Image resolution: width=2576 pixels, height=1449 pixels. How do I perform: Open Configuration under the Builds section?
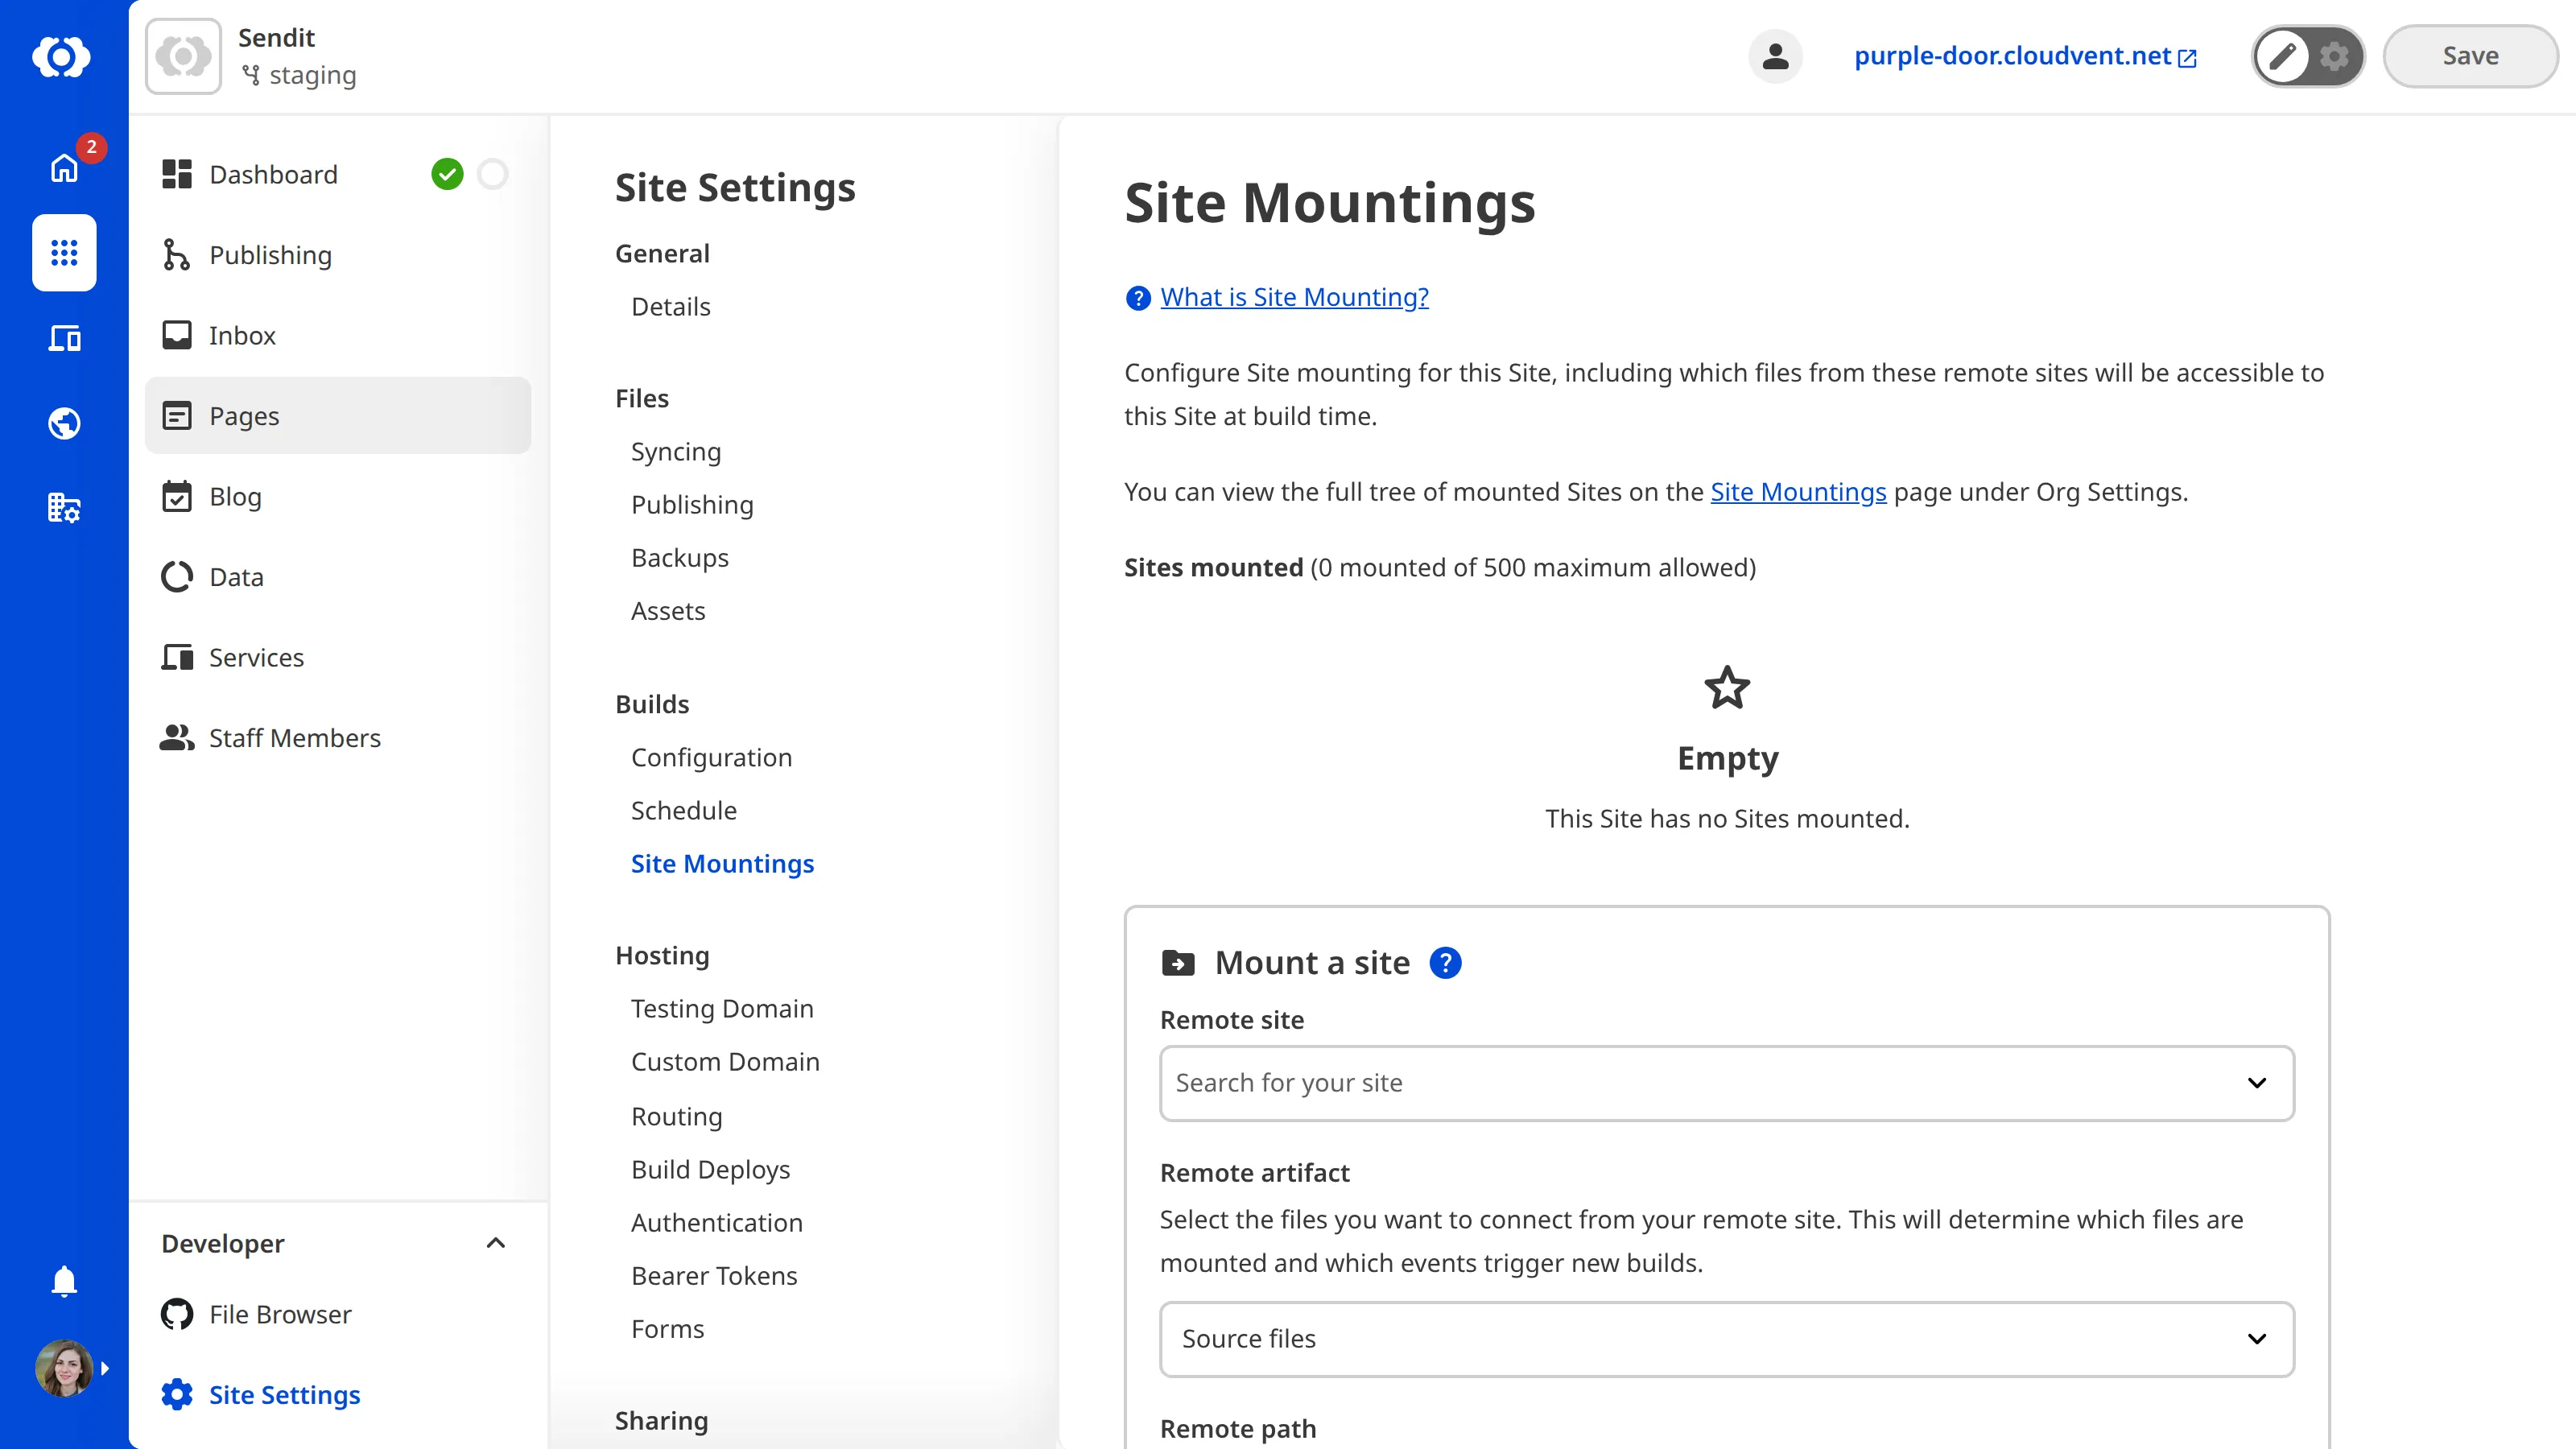pos(711,757)
